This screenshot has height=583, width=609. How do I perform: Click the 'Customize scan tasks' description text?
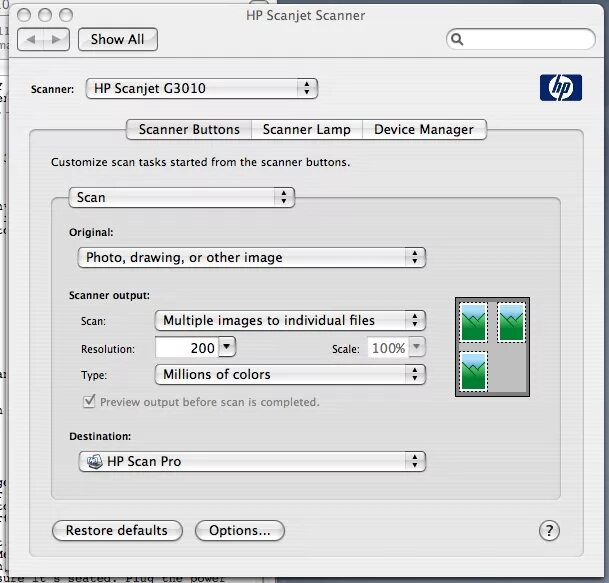[200, 162]
